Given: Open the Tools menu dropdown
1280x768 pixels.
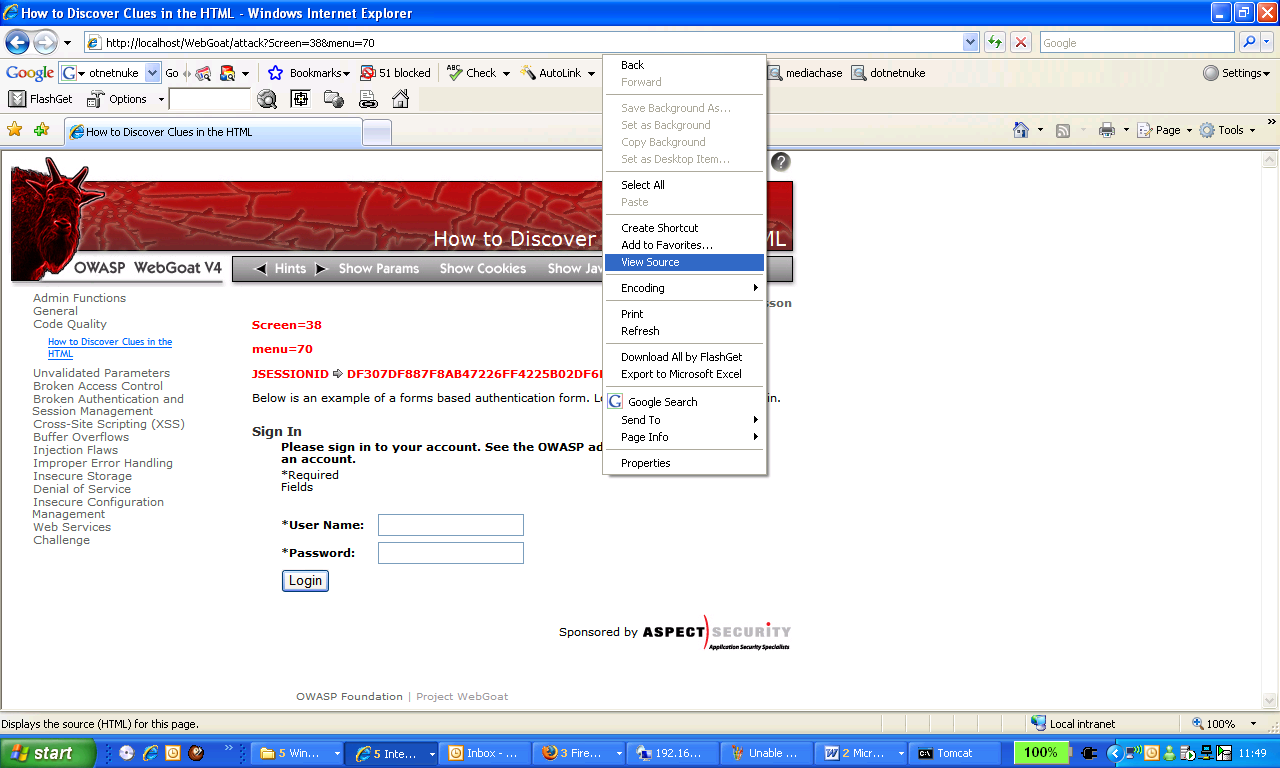Looking at the screenshot, I should (1229, 130).
